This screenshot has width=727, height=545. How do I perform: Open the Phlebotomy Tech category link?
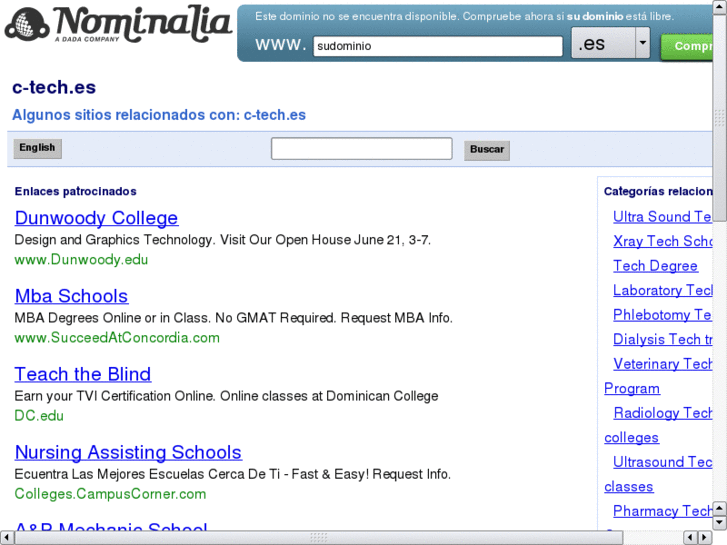pyautogui.click(x=662, y=315)
